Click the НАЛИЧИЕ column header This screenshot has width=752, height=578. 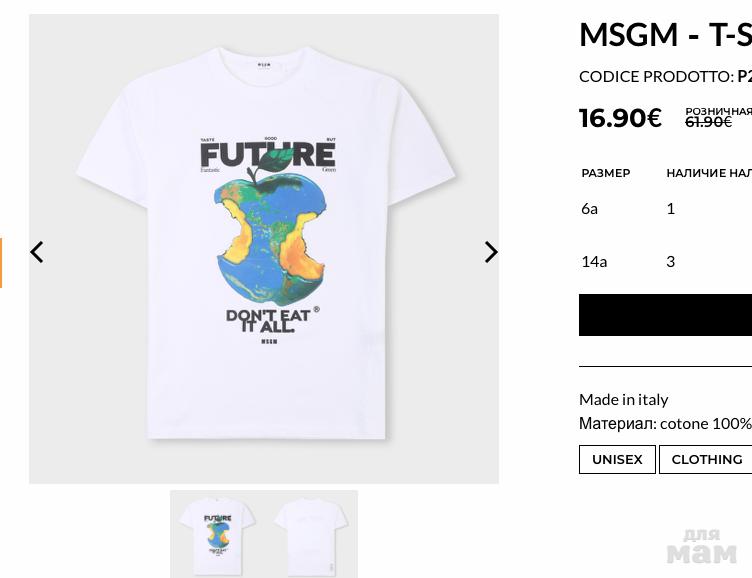click(708, 173)
